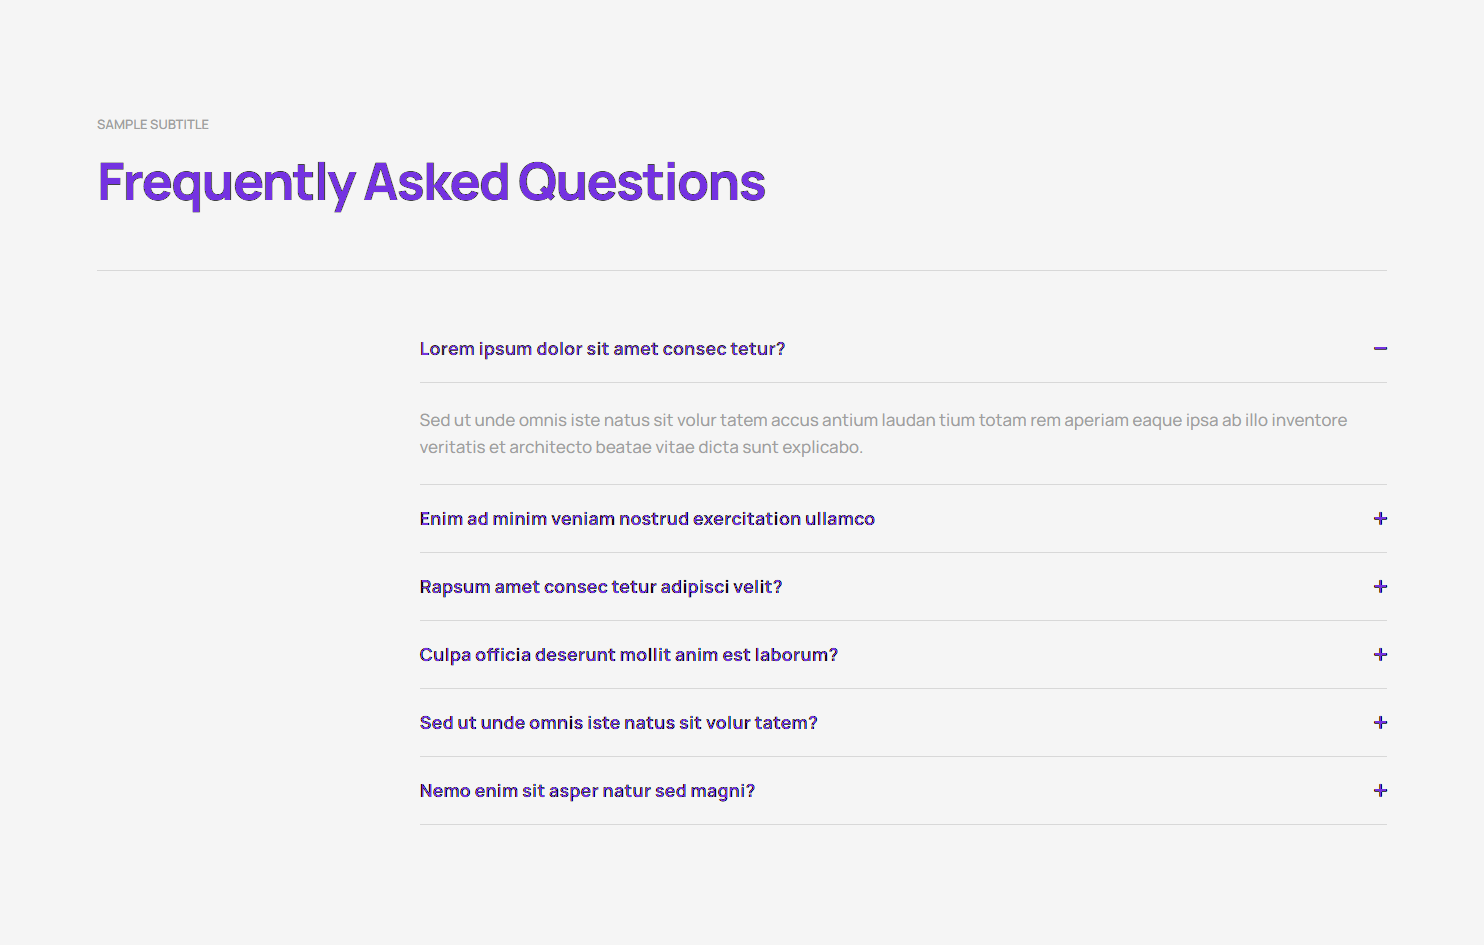
Task: Click the plus icon next to 'Sed ut unde omnis'
Action: [1380, 722]
